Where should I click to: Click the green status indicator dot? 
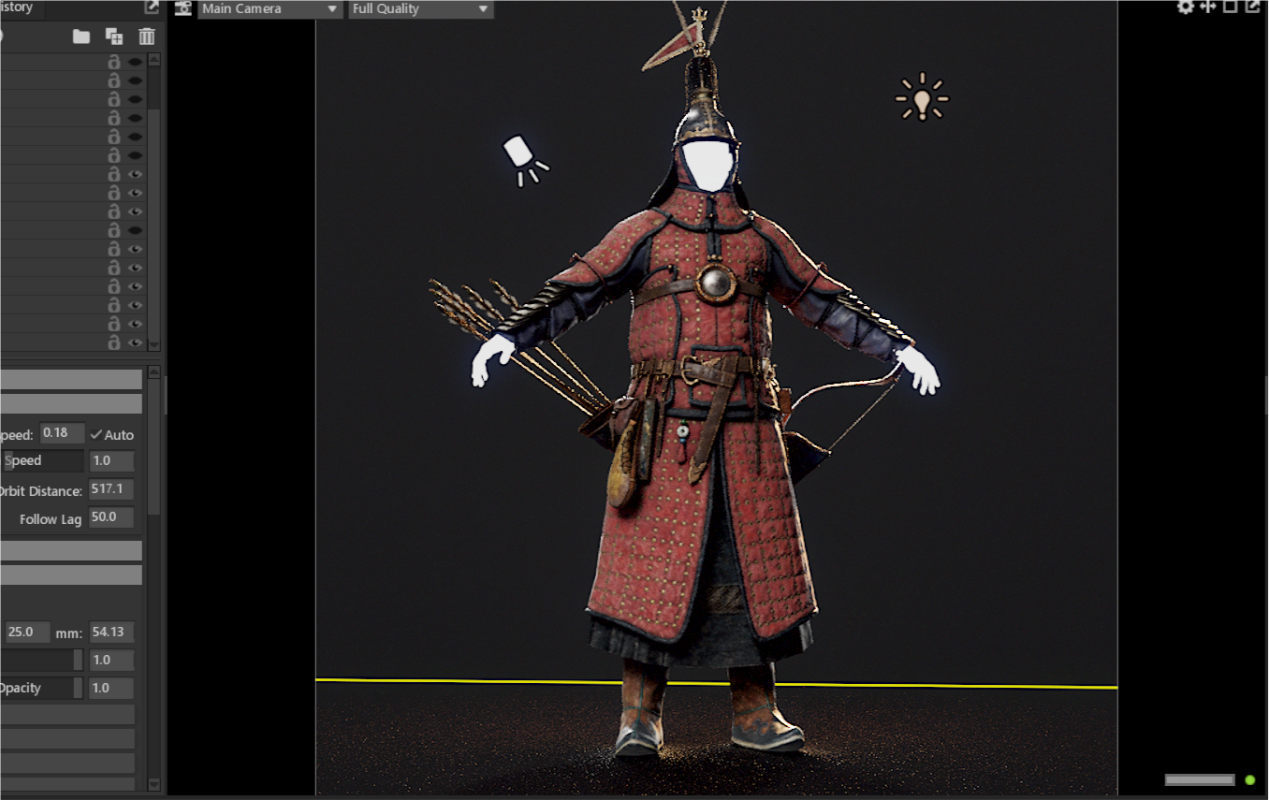coord(1249,780)
